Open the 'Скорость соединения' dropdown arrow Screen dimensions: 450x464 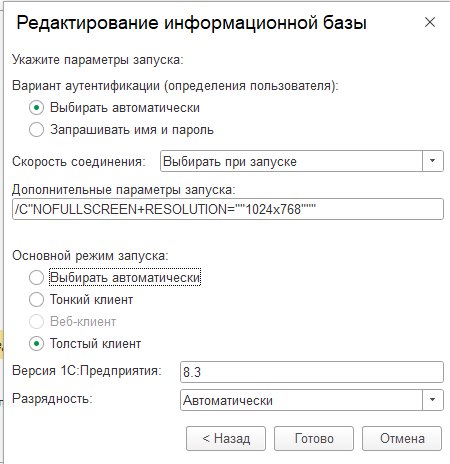[433, 161]
